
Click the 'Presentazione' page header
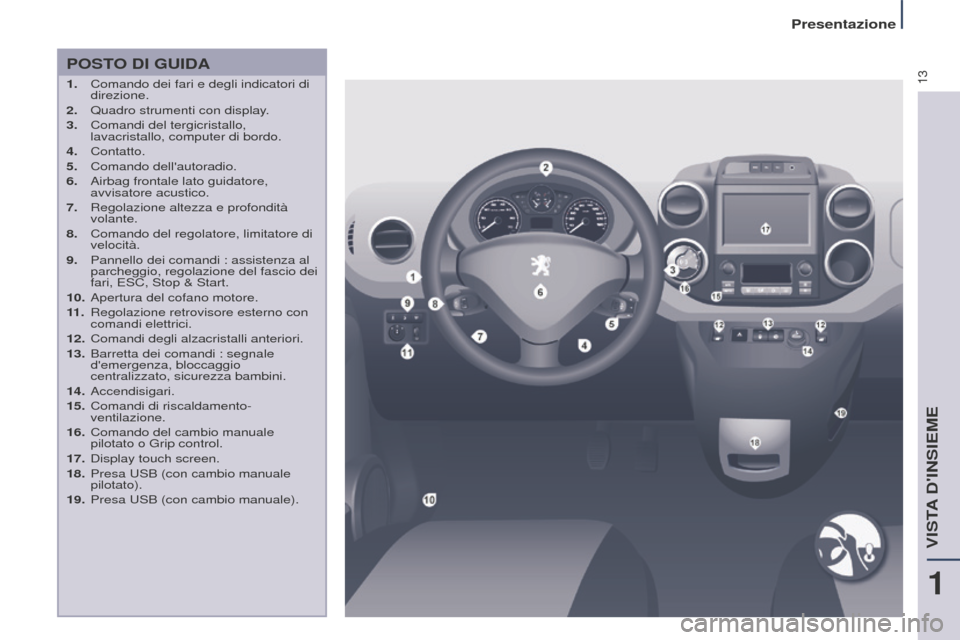pos(843,24)
